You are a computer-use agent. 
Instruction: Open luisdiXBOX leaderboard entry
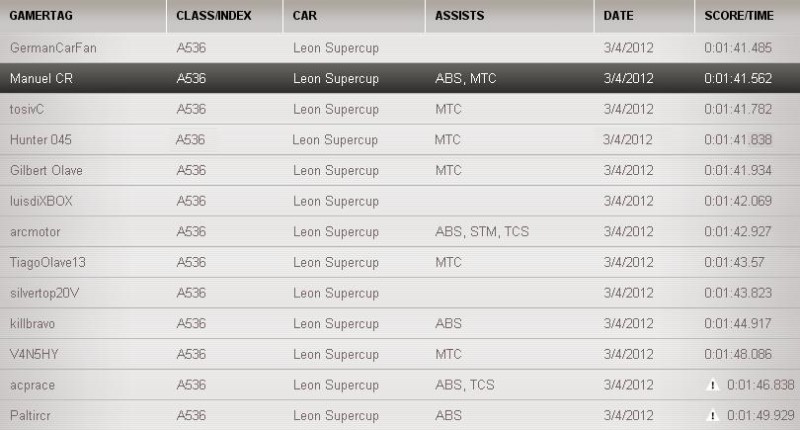41,201
